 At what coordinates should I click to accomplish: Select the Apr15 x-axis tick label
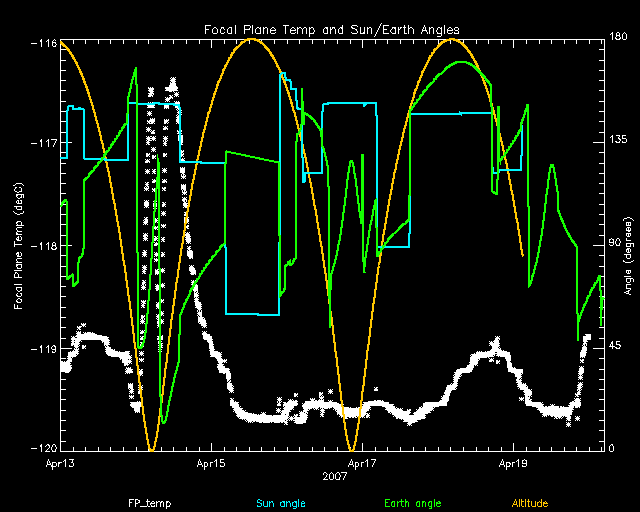pyautogui.click(x=211, y=464)
